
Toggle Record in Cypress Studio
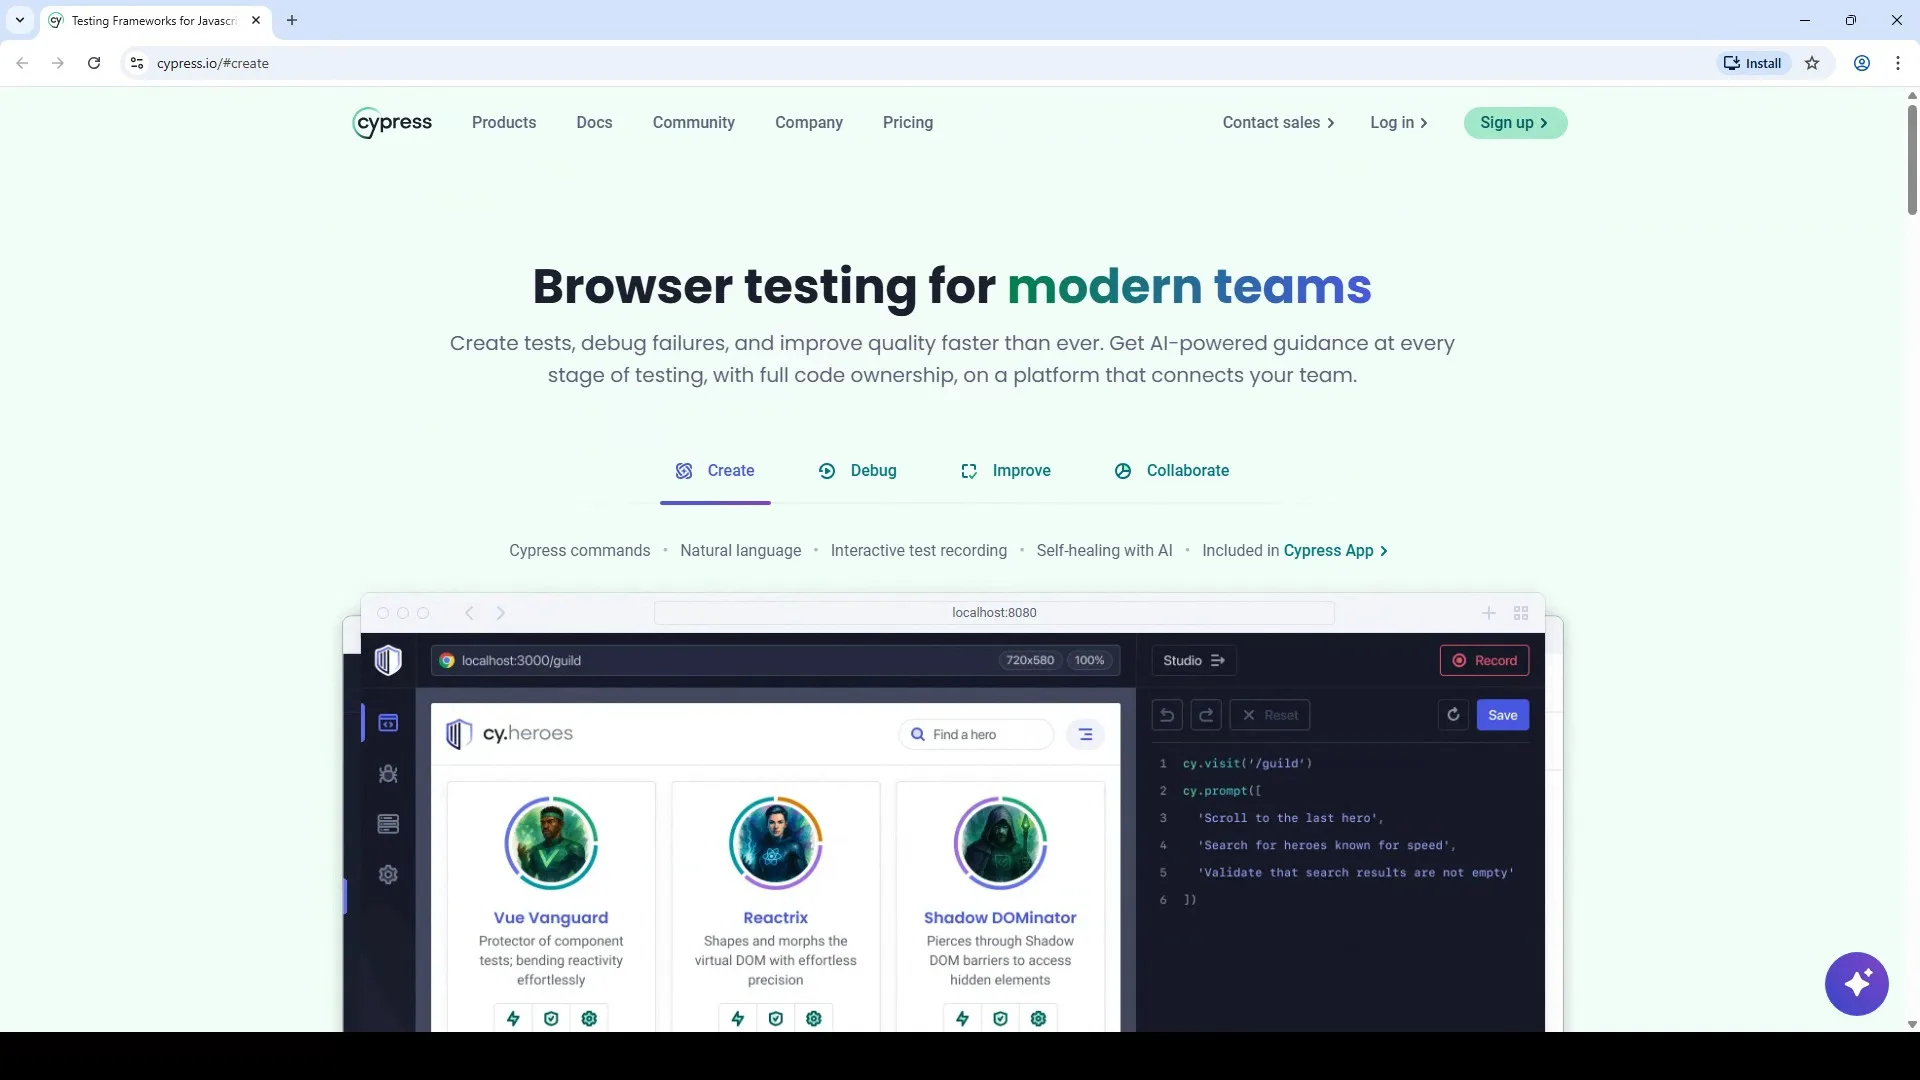(x=1485, y=660)
